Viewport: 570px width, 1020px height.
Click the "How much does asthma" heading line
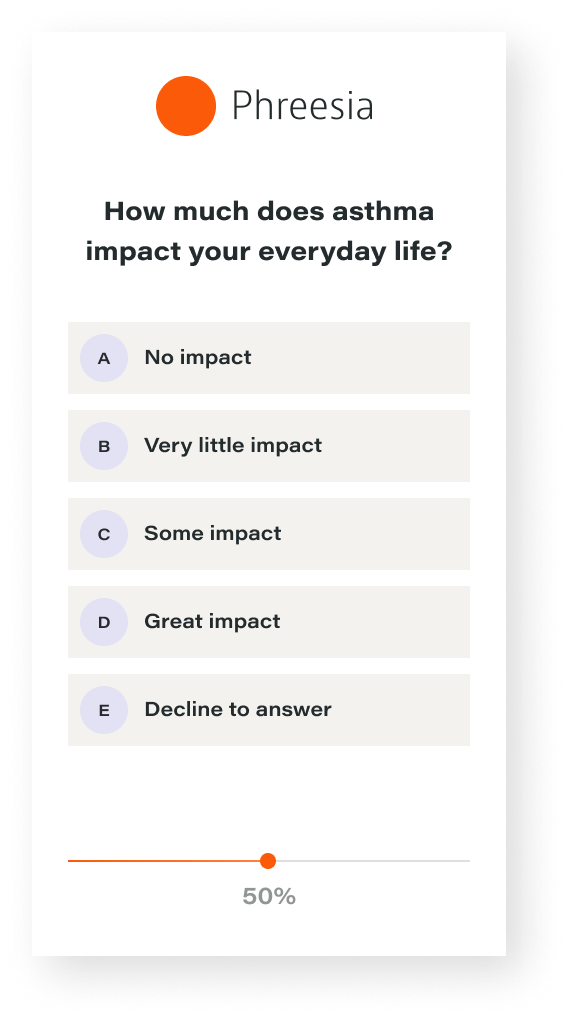tap(269, 211)
